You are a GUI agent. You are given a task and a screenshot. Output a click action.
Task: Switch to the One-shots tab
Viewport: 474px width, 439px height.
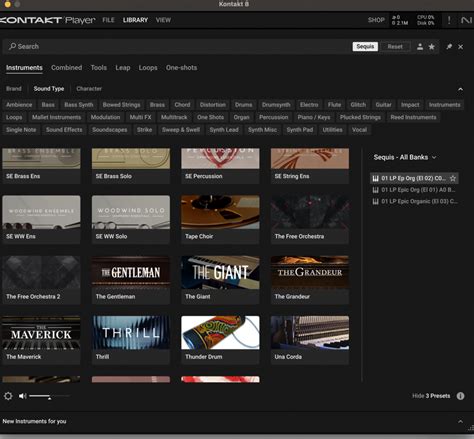181,68
